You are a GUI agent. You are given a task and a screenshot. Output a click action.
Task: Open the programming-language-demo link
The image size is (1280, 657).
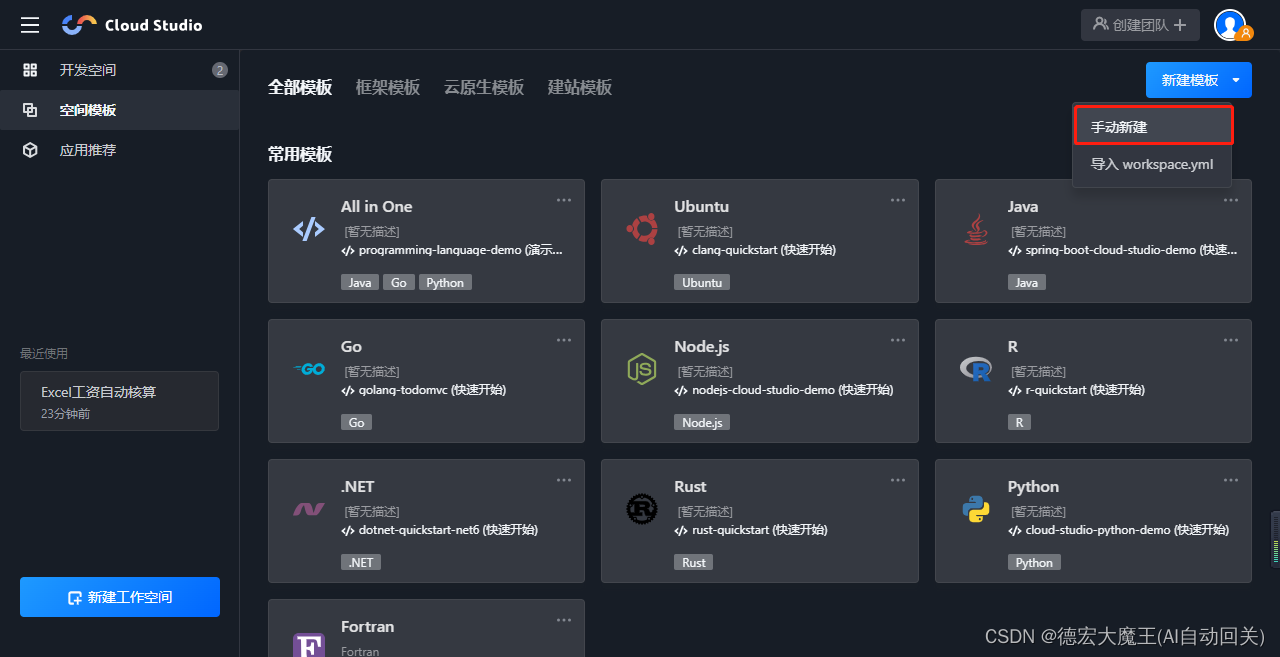[452, 250]
